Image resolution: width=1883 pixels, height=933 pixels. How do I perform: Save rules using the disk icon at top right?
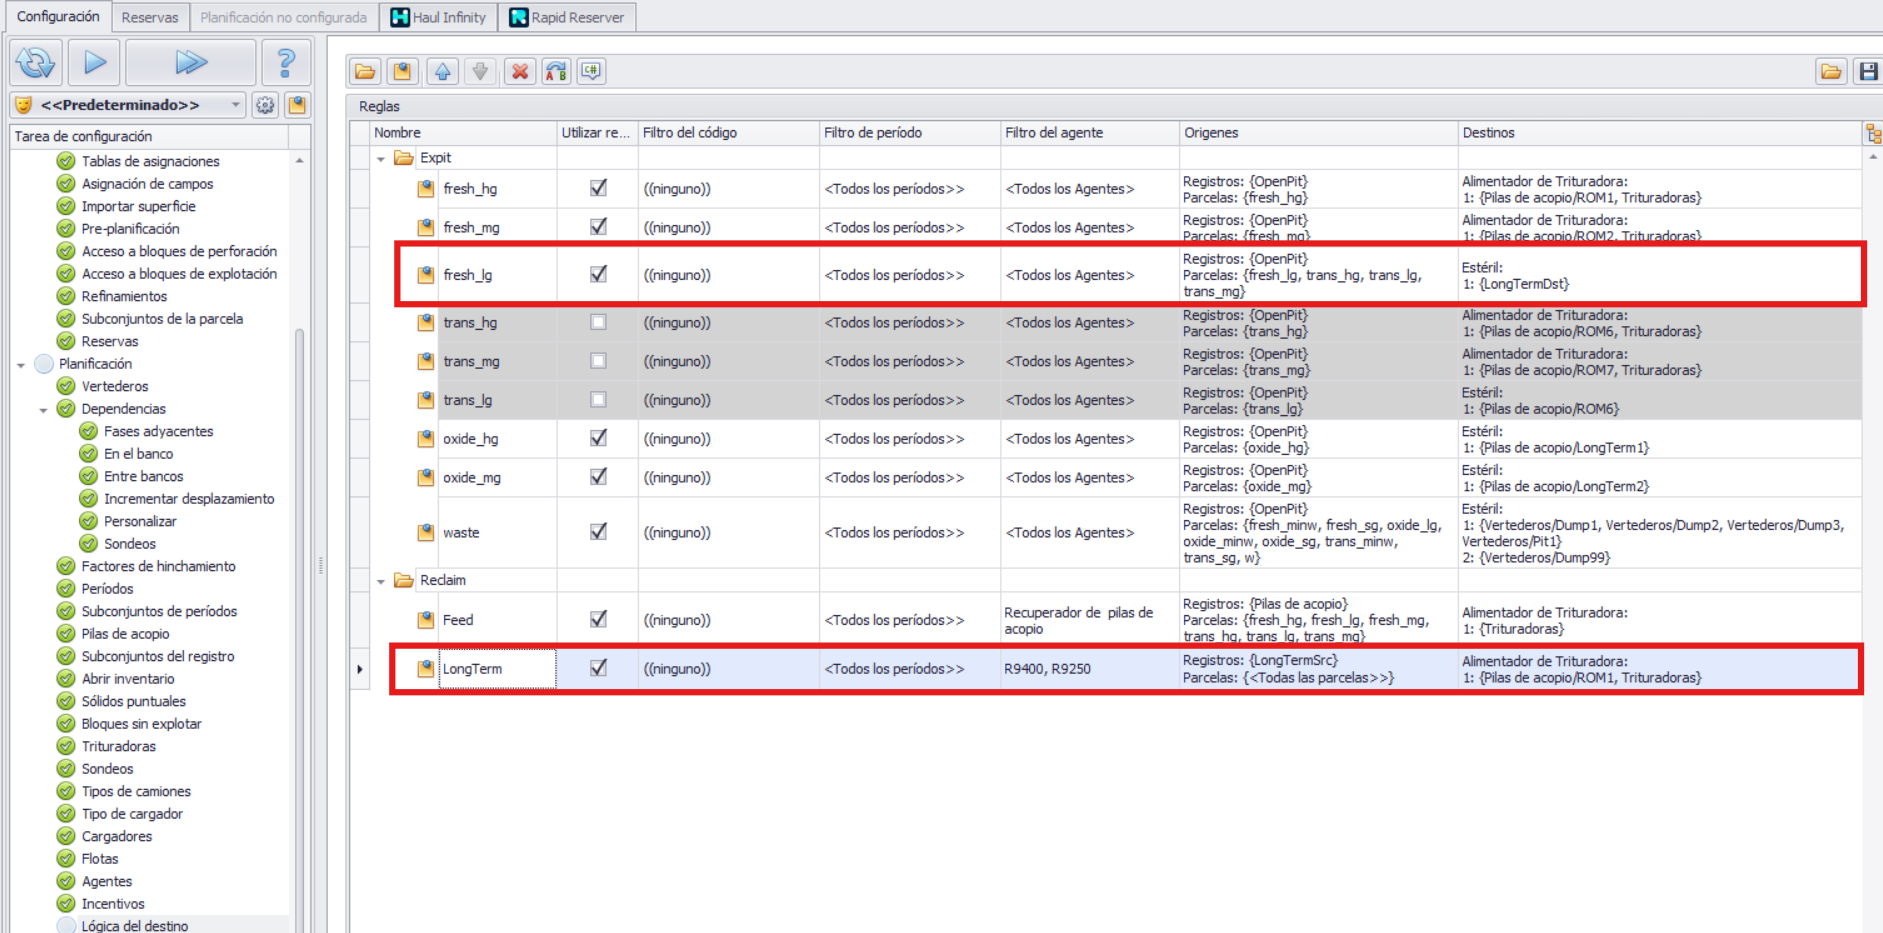[1868, 71]
